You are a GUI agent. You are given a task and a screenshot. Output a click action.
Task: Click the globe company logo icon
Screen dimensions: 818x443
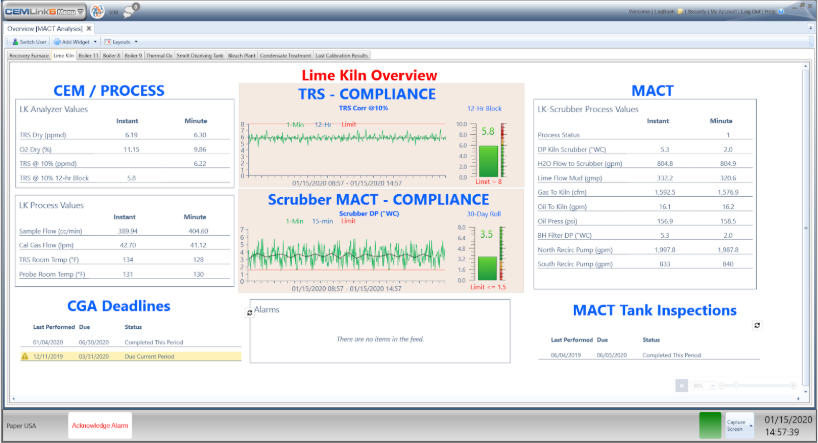[x=97, y=11]
